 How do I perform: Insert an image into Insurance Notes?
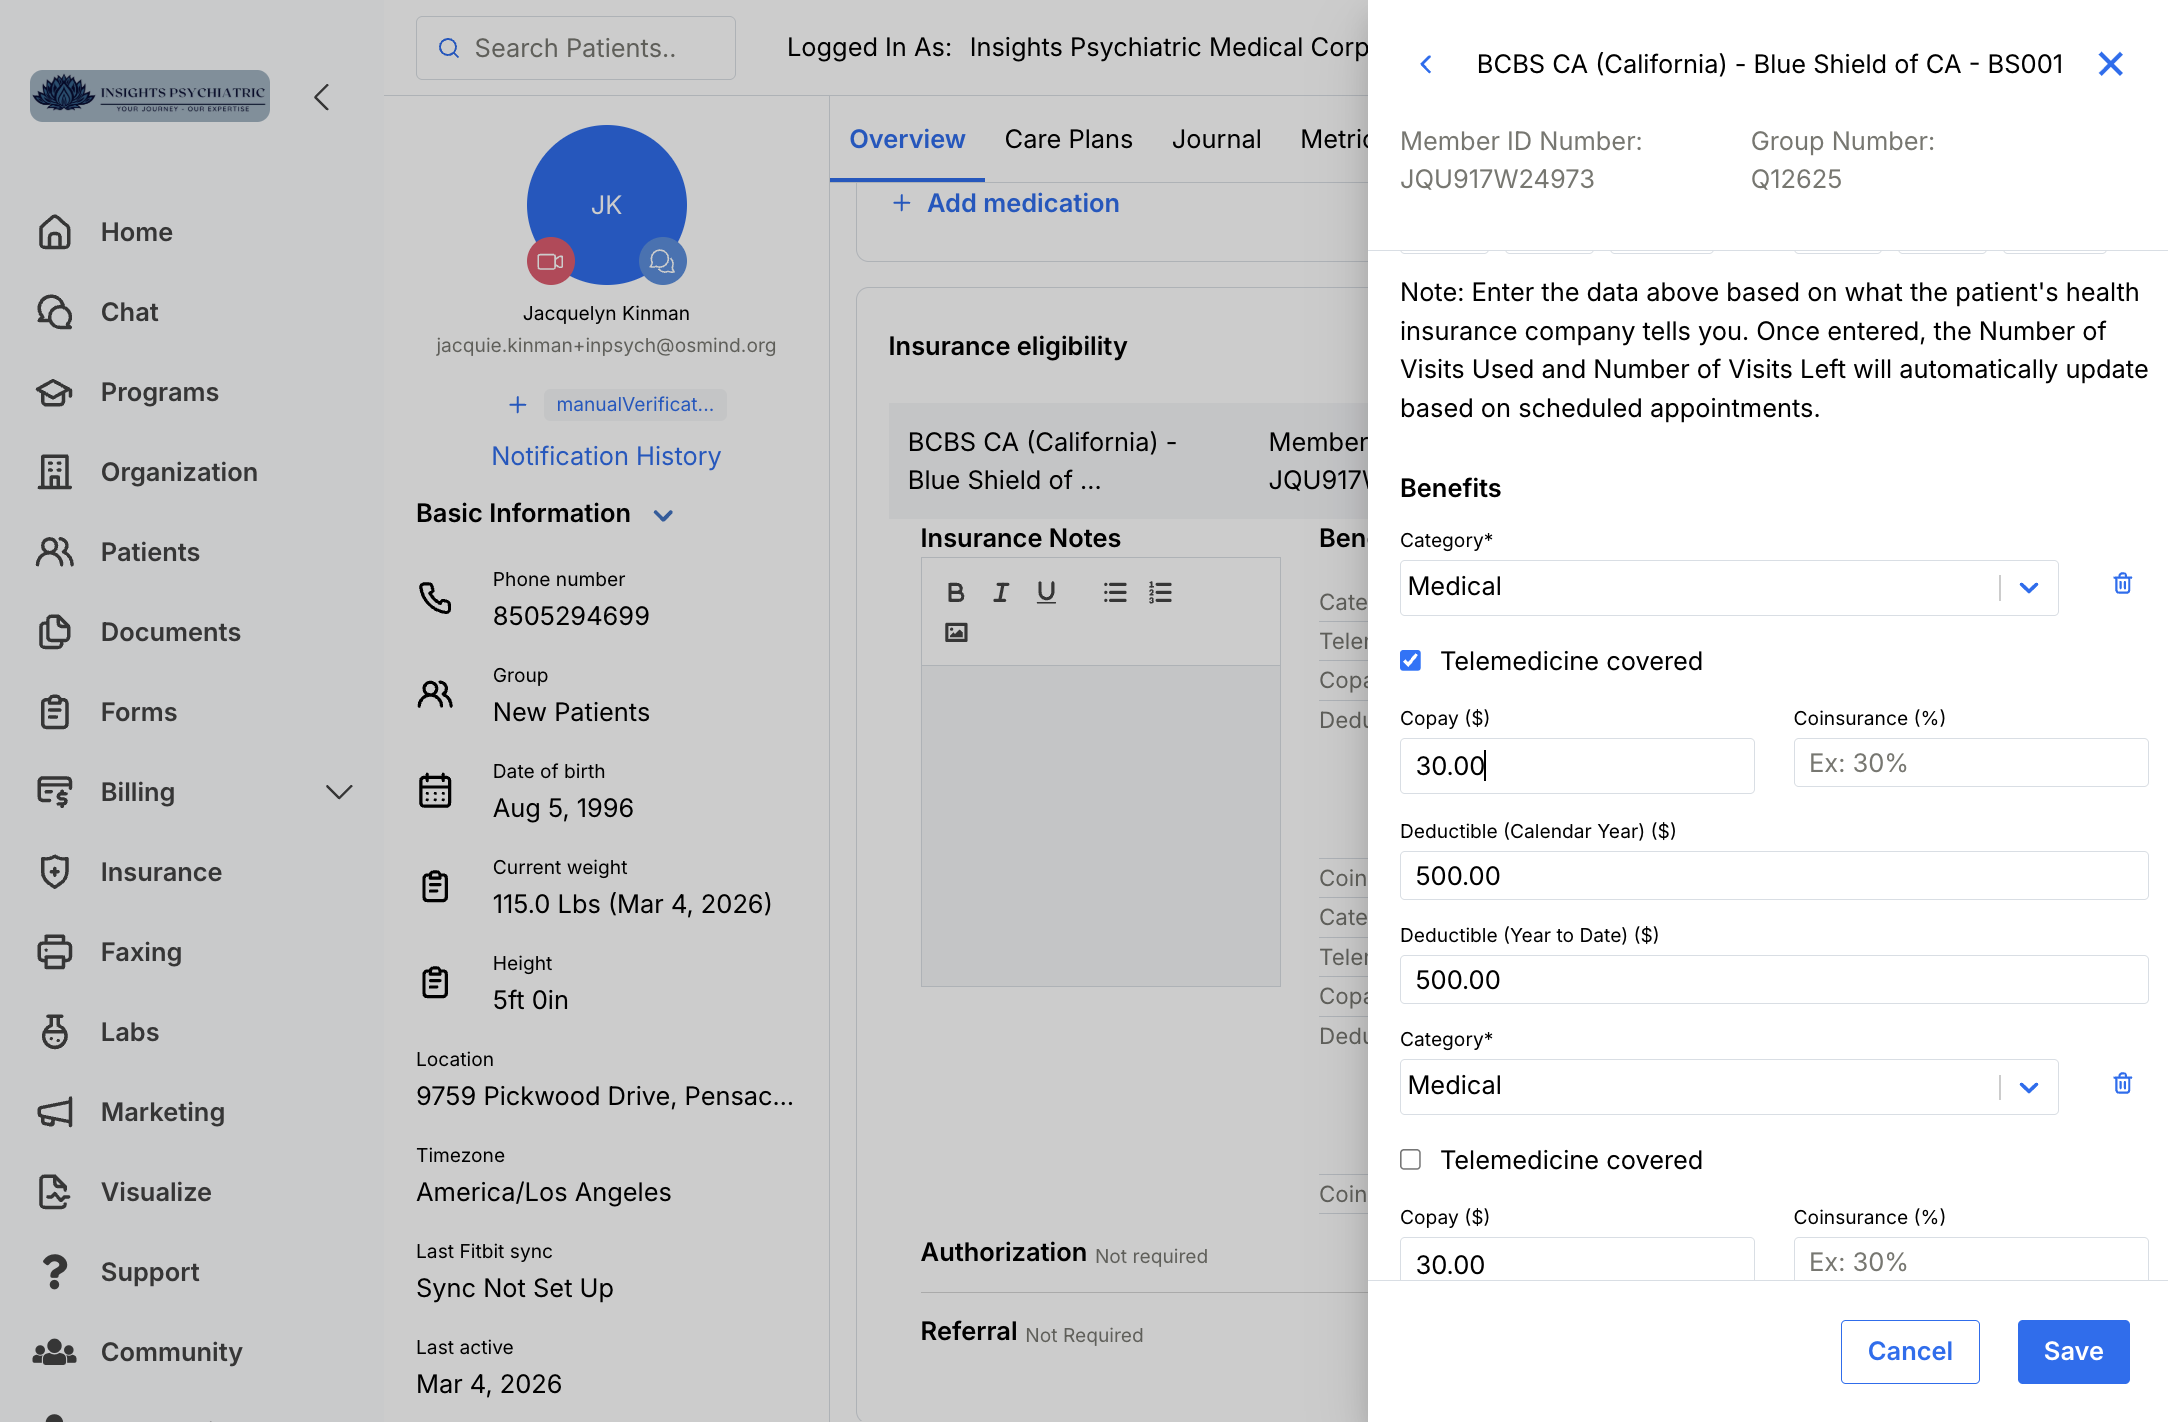click(956, 632)
